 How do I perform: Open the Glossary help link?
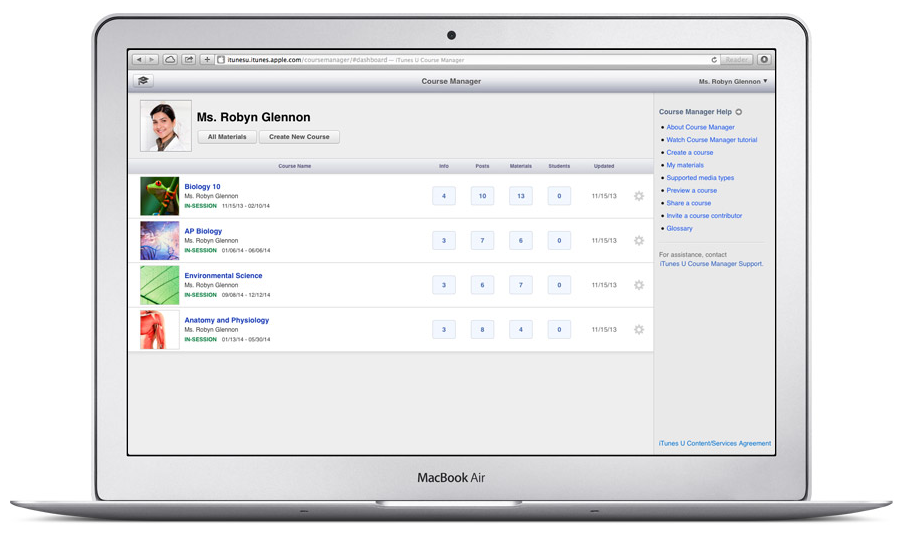pyautogui.click(x=679, y=229)
